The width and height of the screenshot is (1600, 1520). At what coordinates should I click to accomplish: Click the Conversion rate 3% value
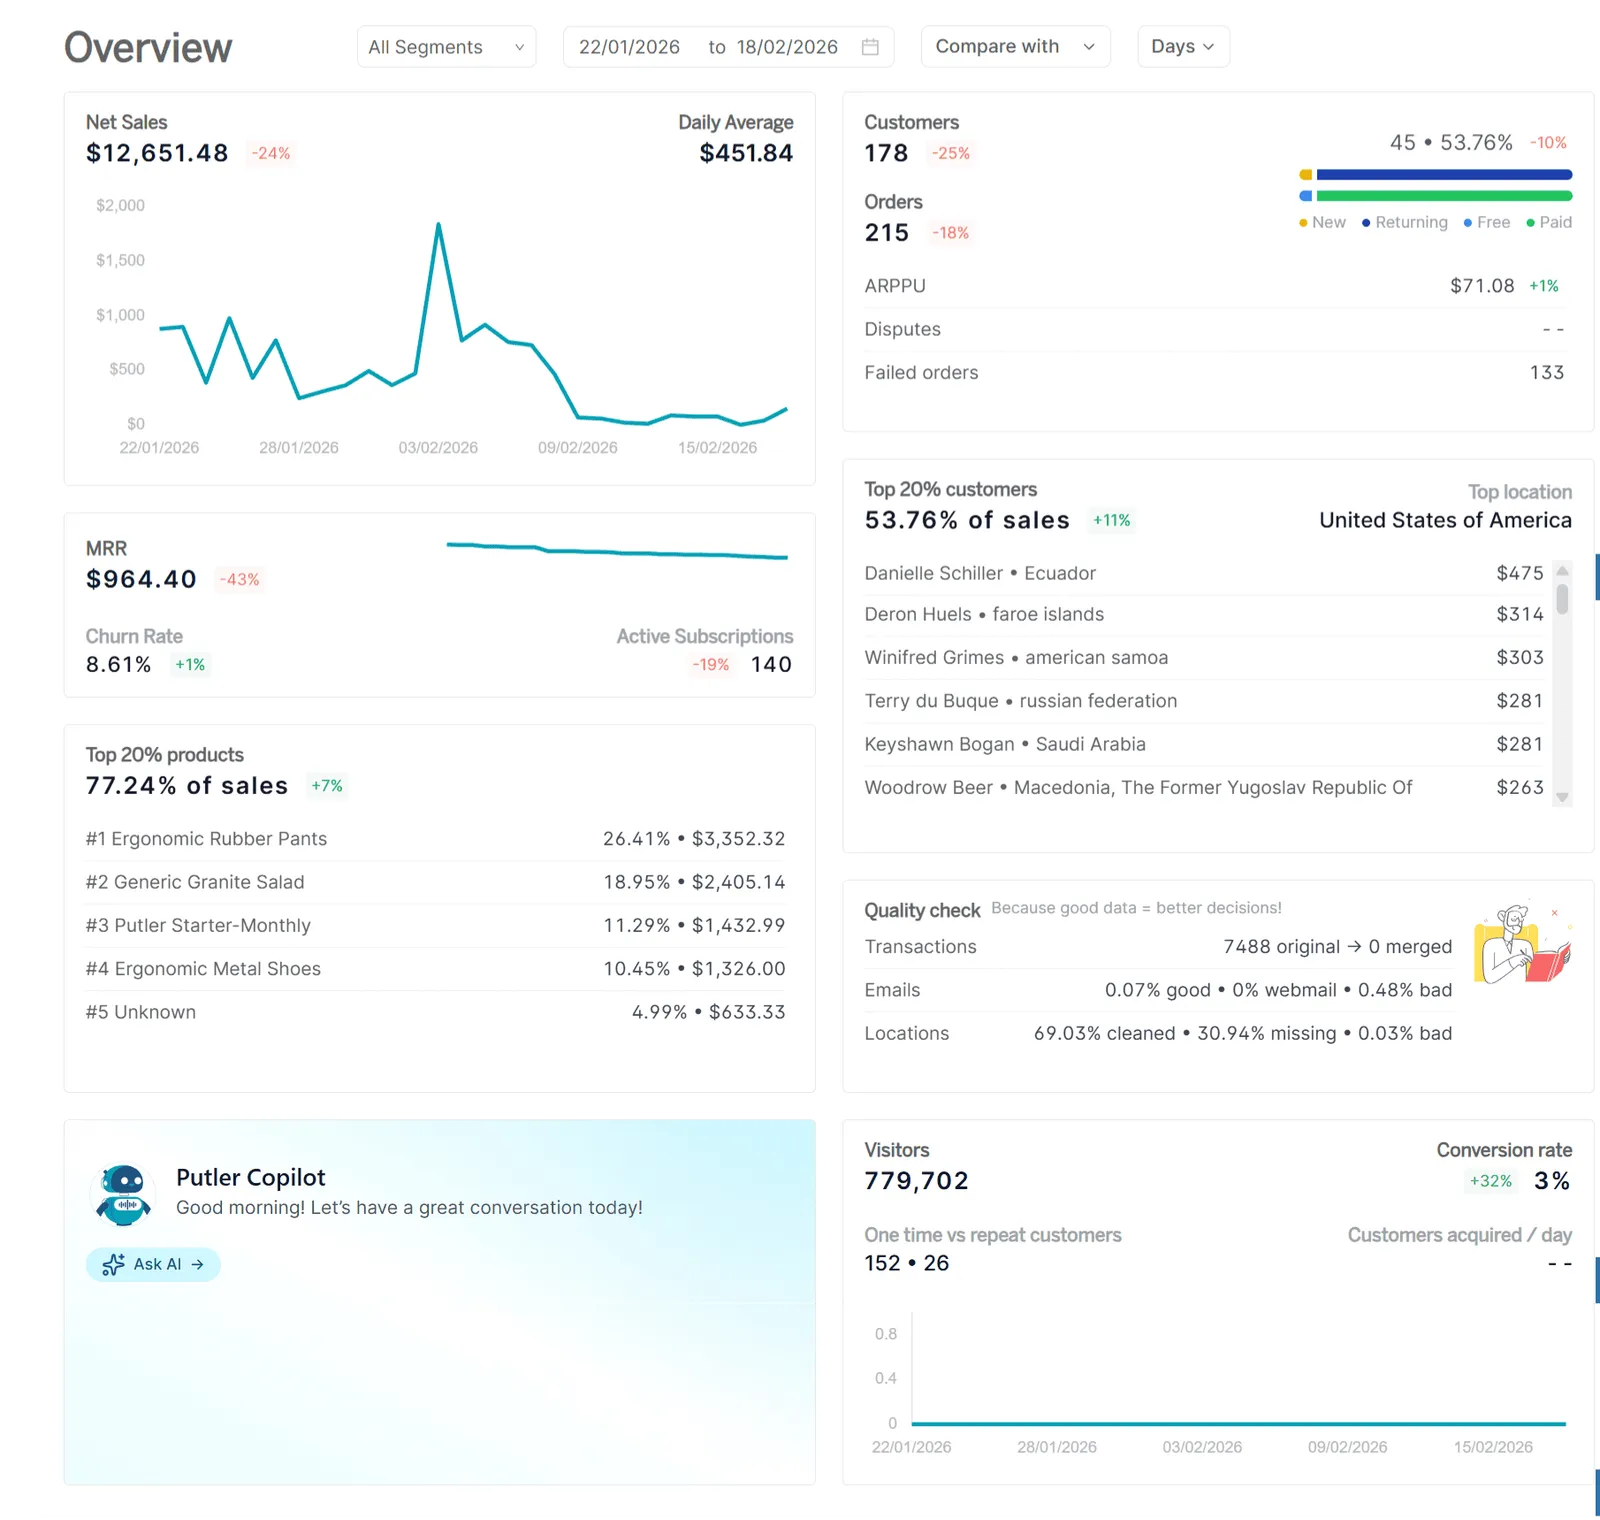pyautogui.click(x=1552, y=1181)
